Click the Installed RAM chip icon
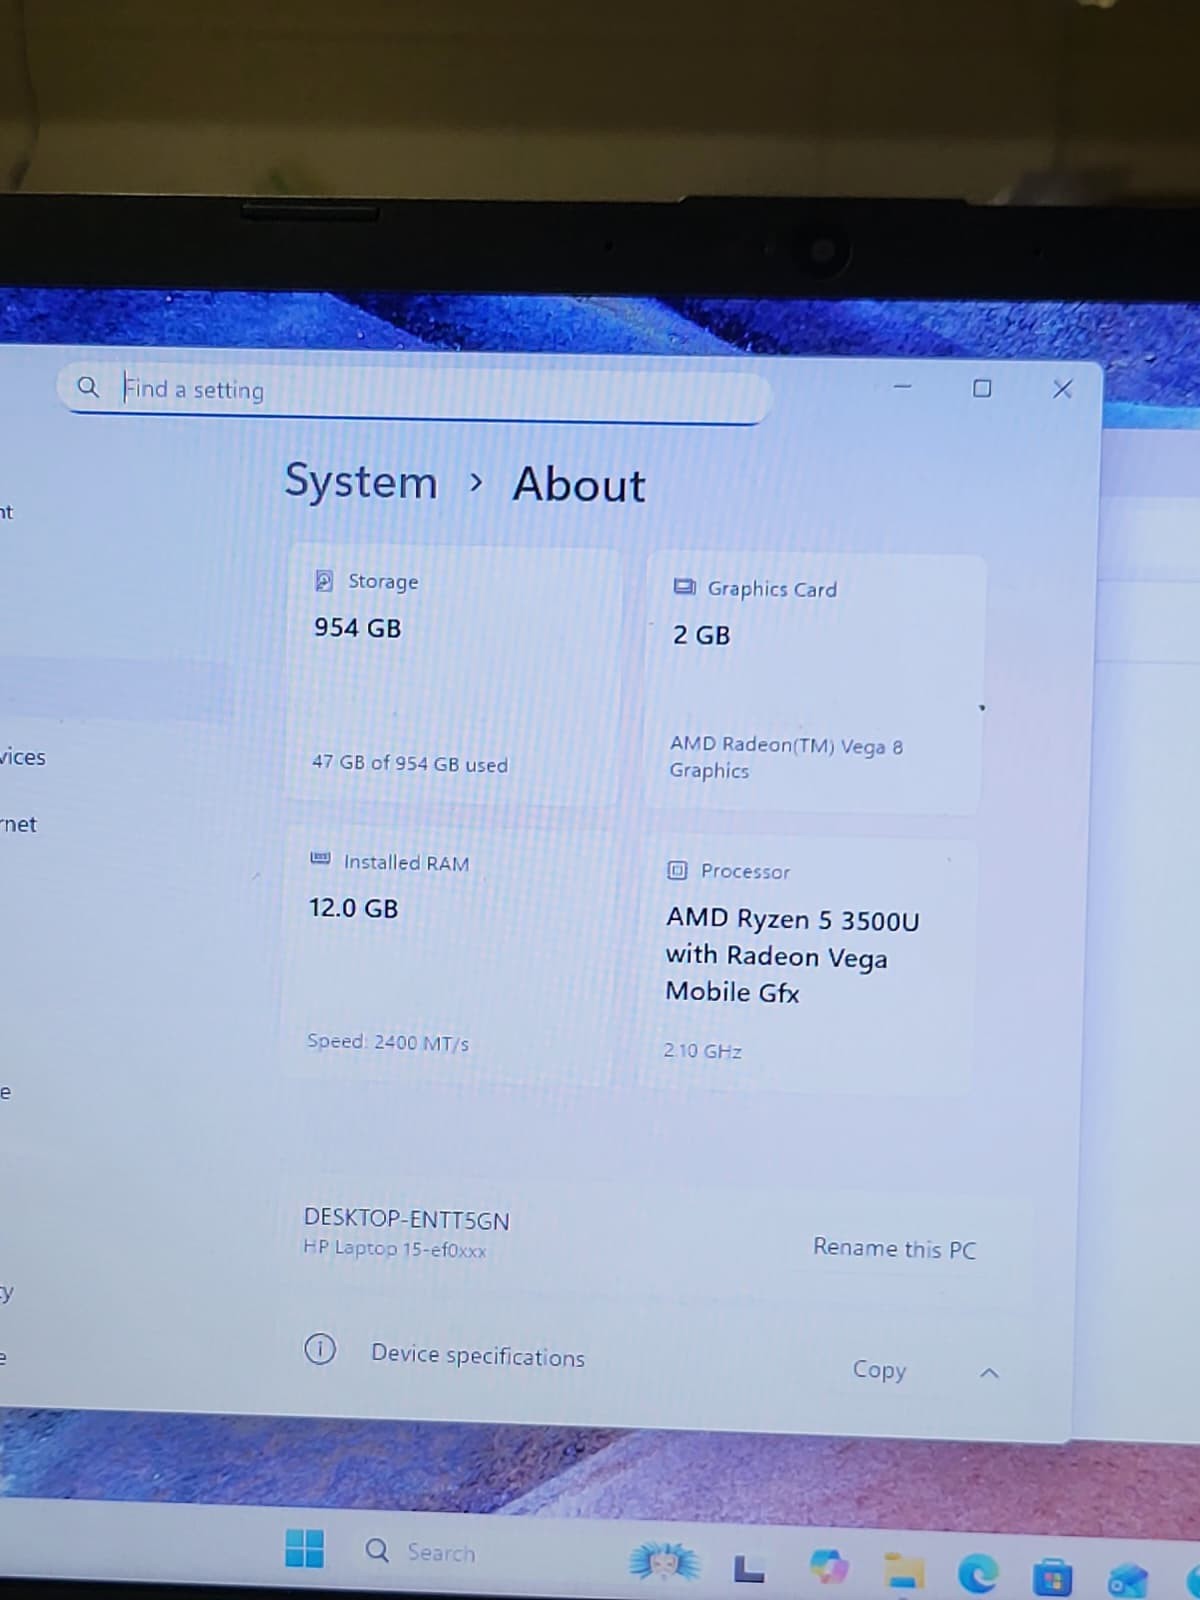1200x1600 pixels. (320, 859)
